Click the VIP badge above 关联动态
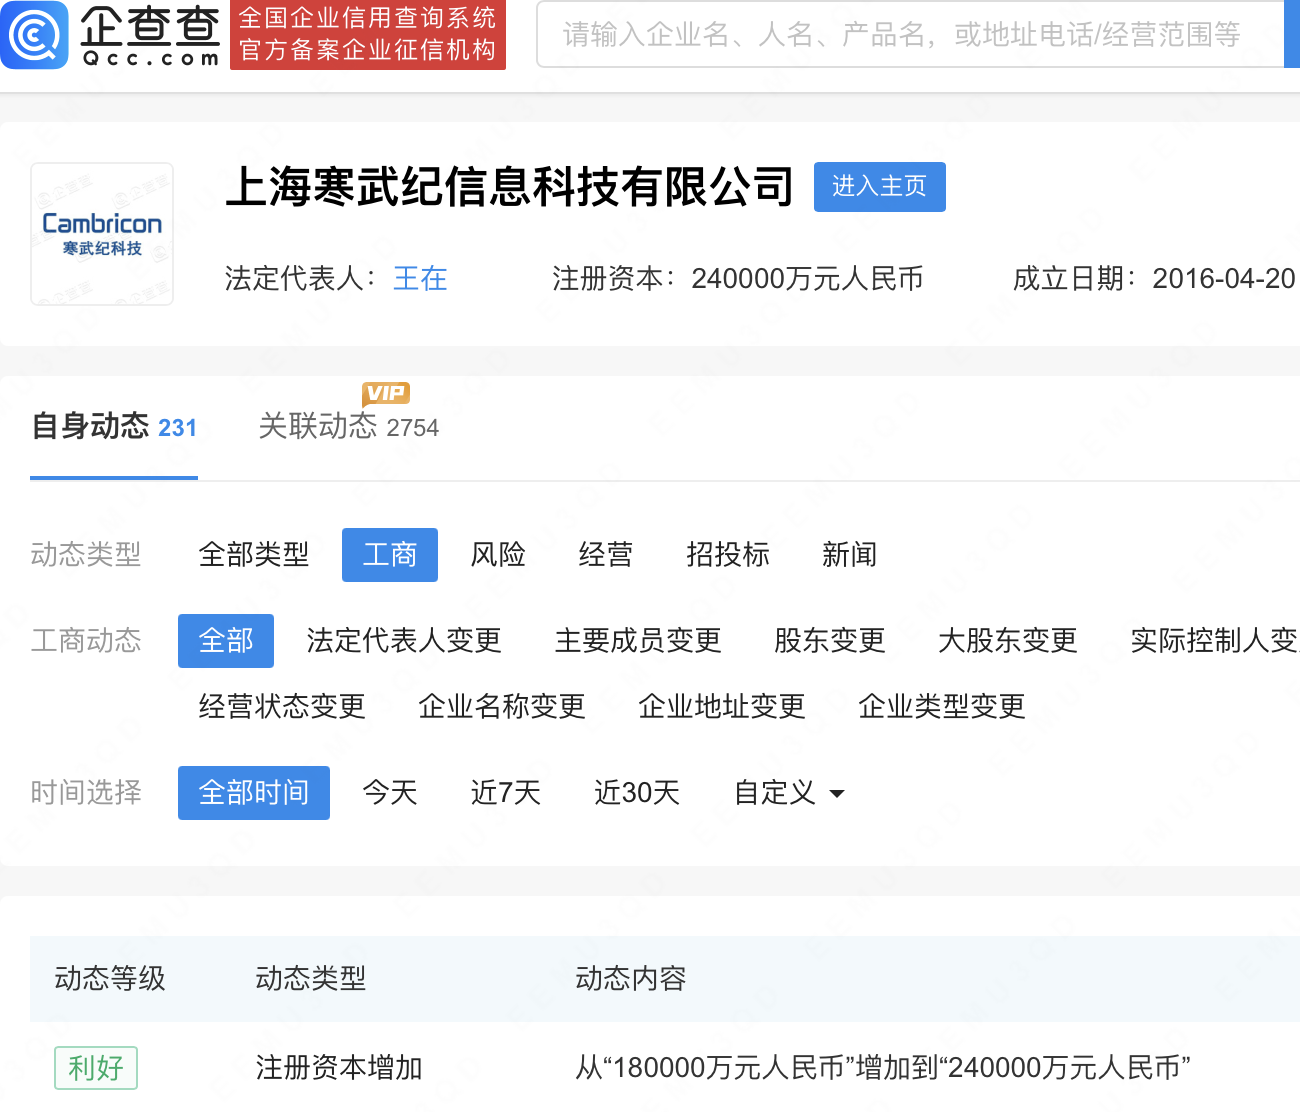This screenshot has width=1300, height=1112. 386,394
